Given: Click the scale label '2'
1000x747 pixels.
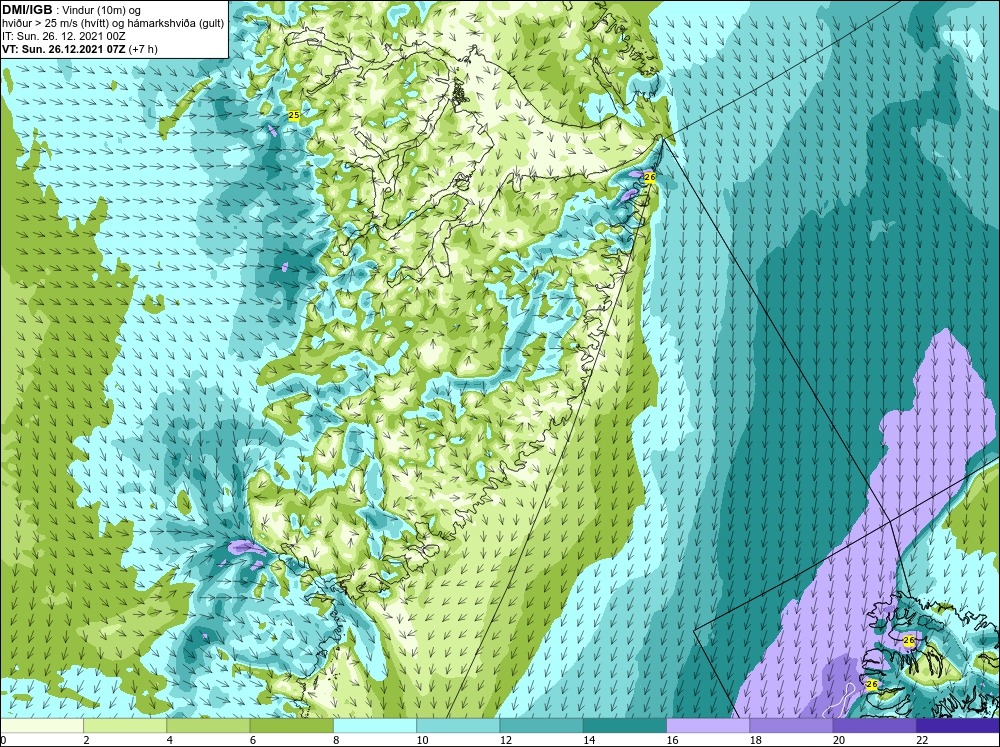Looking at the screenshot, I should (86, 740).
